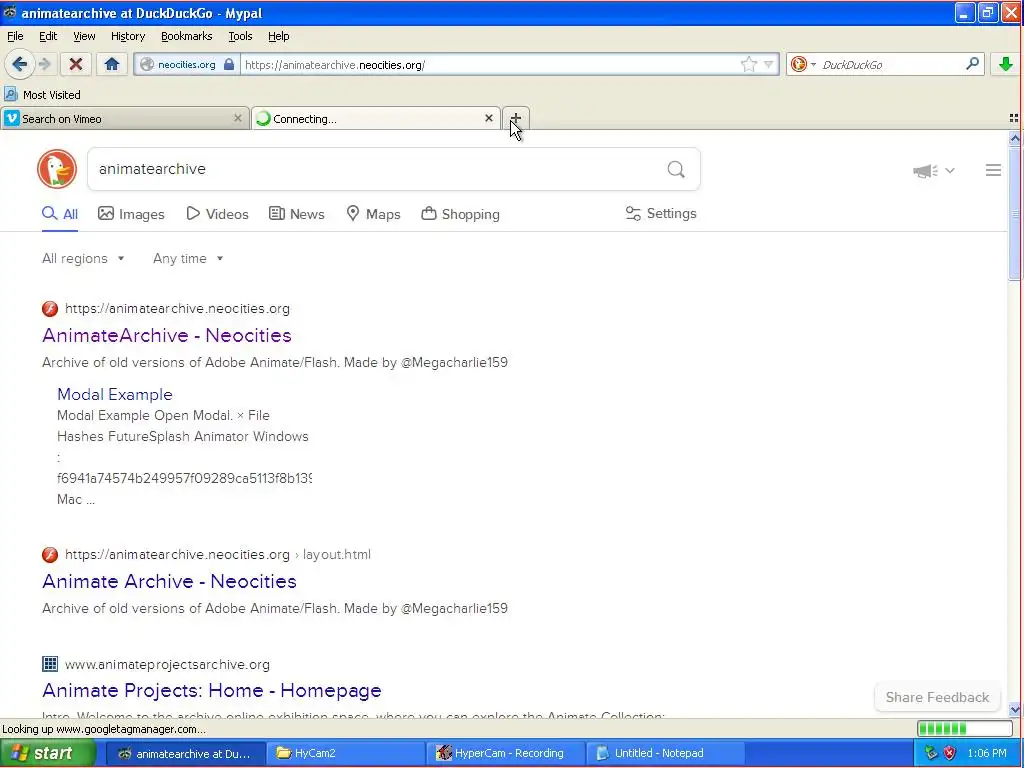Screen dimensions: 1024x768
Task: Click the https://animatearchive.neocities.org › layout.html URL
Action: tap(217, 554)
